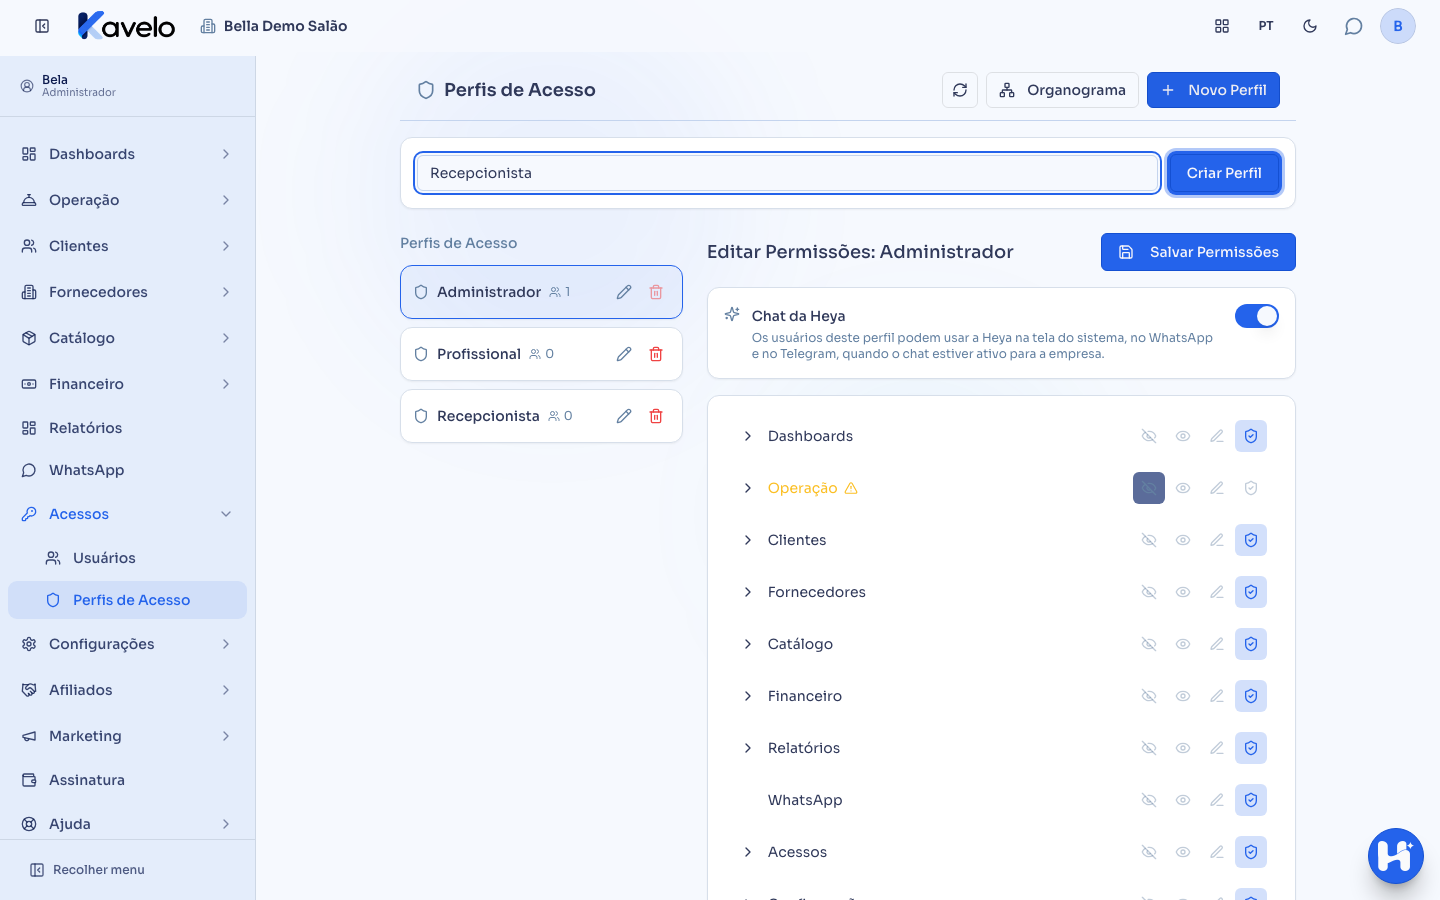Set Clientes permission to view only
1440x900 pixels.
click(x=1183, y=540)
